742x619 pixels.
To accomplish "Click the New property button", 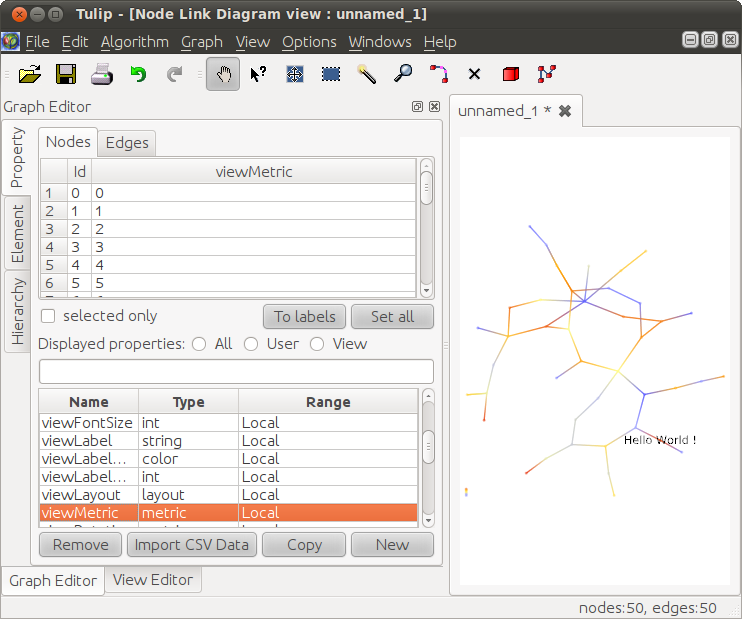I will [392, 545].
